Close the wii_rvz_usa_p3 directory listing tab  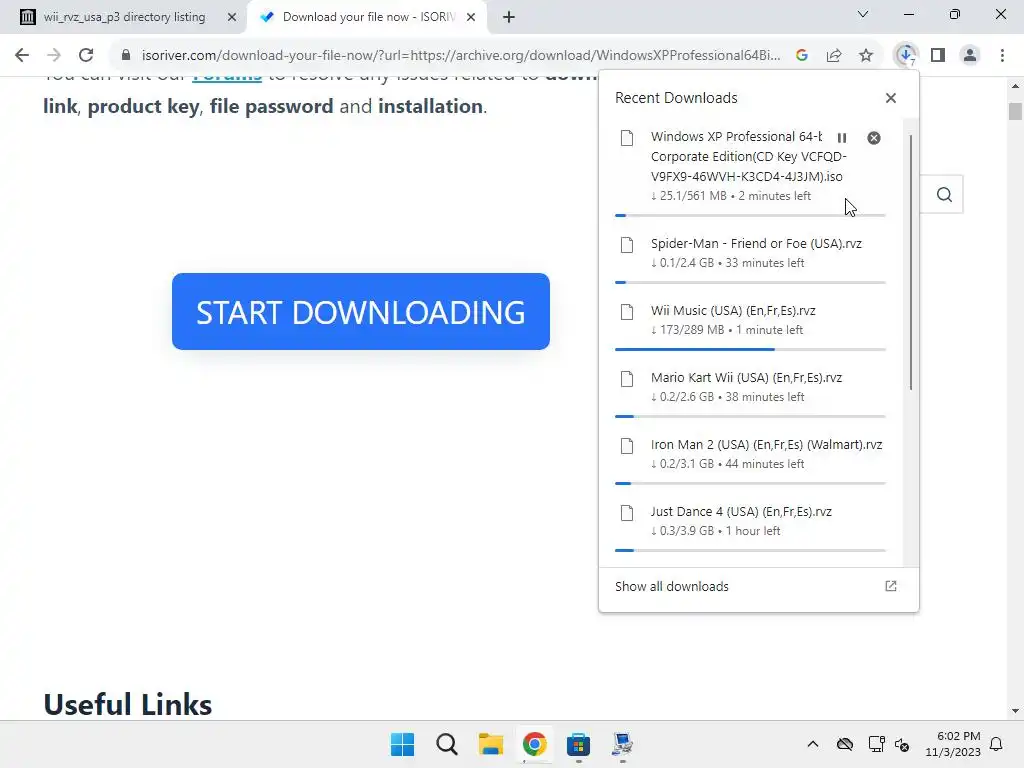pyautogui.click(x=232, y=17)
